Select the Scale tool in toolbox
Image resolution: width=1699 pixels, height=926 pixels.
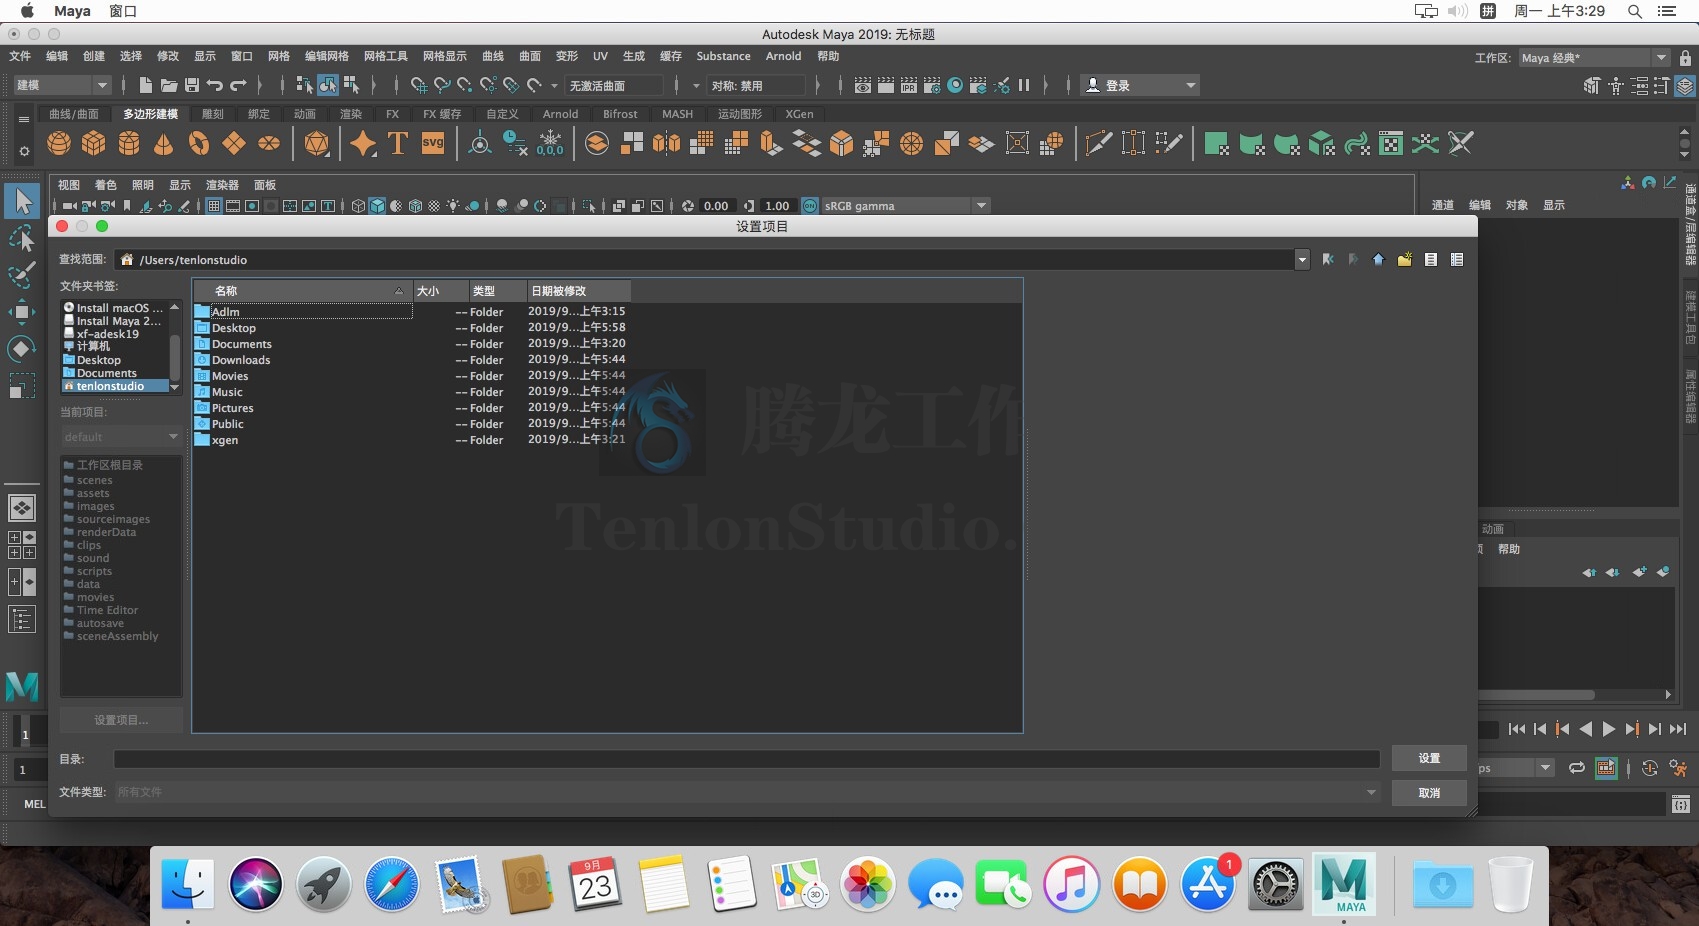[x=22, y=386]
